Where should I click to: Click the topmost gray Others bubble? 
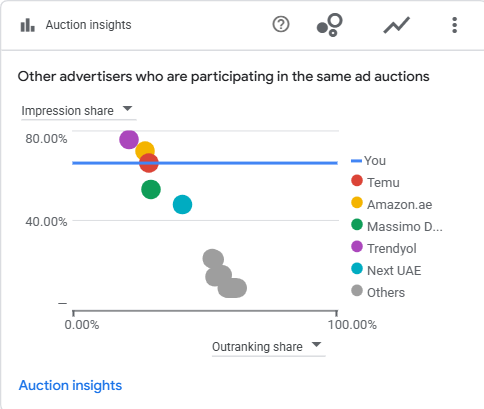(x=212, y=257)
